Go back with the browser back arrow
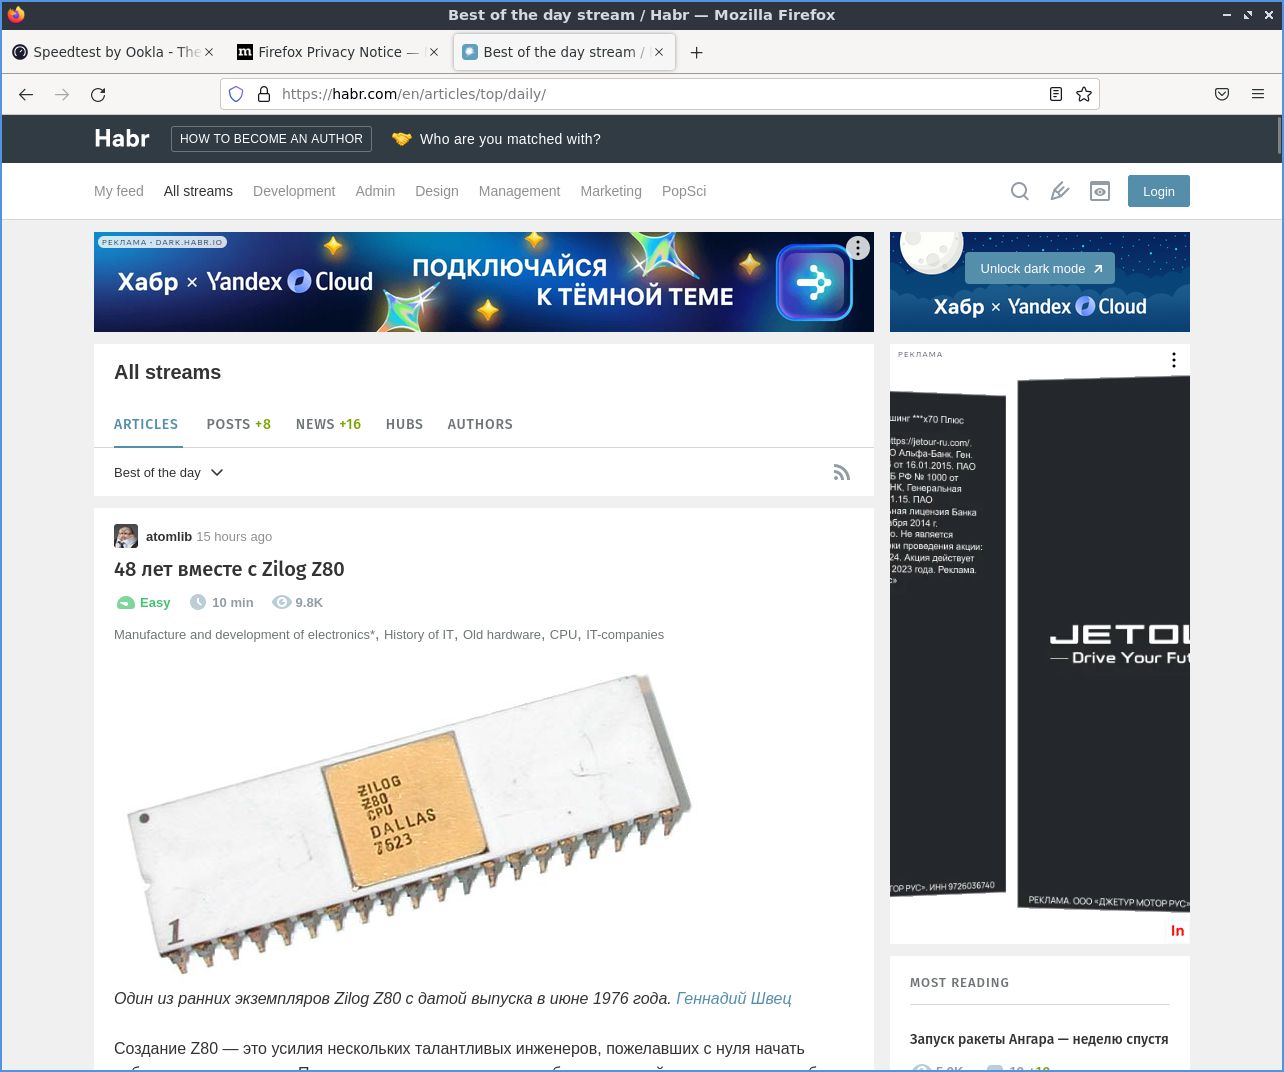Viewport: 1284px width, 1072px height. [x=26, y=94]
